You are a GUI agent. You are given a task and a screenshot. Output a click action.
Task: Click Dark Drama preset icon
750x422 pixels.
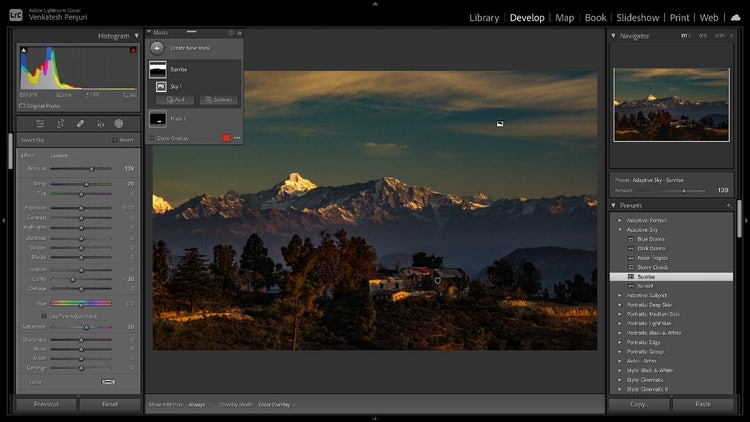tap(630, 248)
